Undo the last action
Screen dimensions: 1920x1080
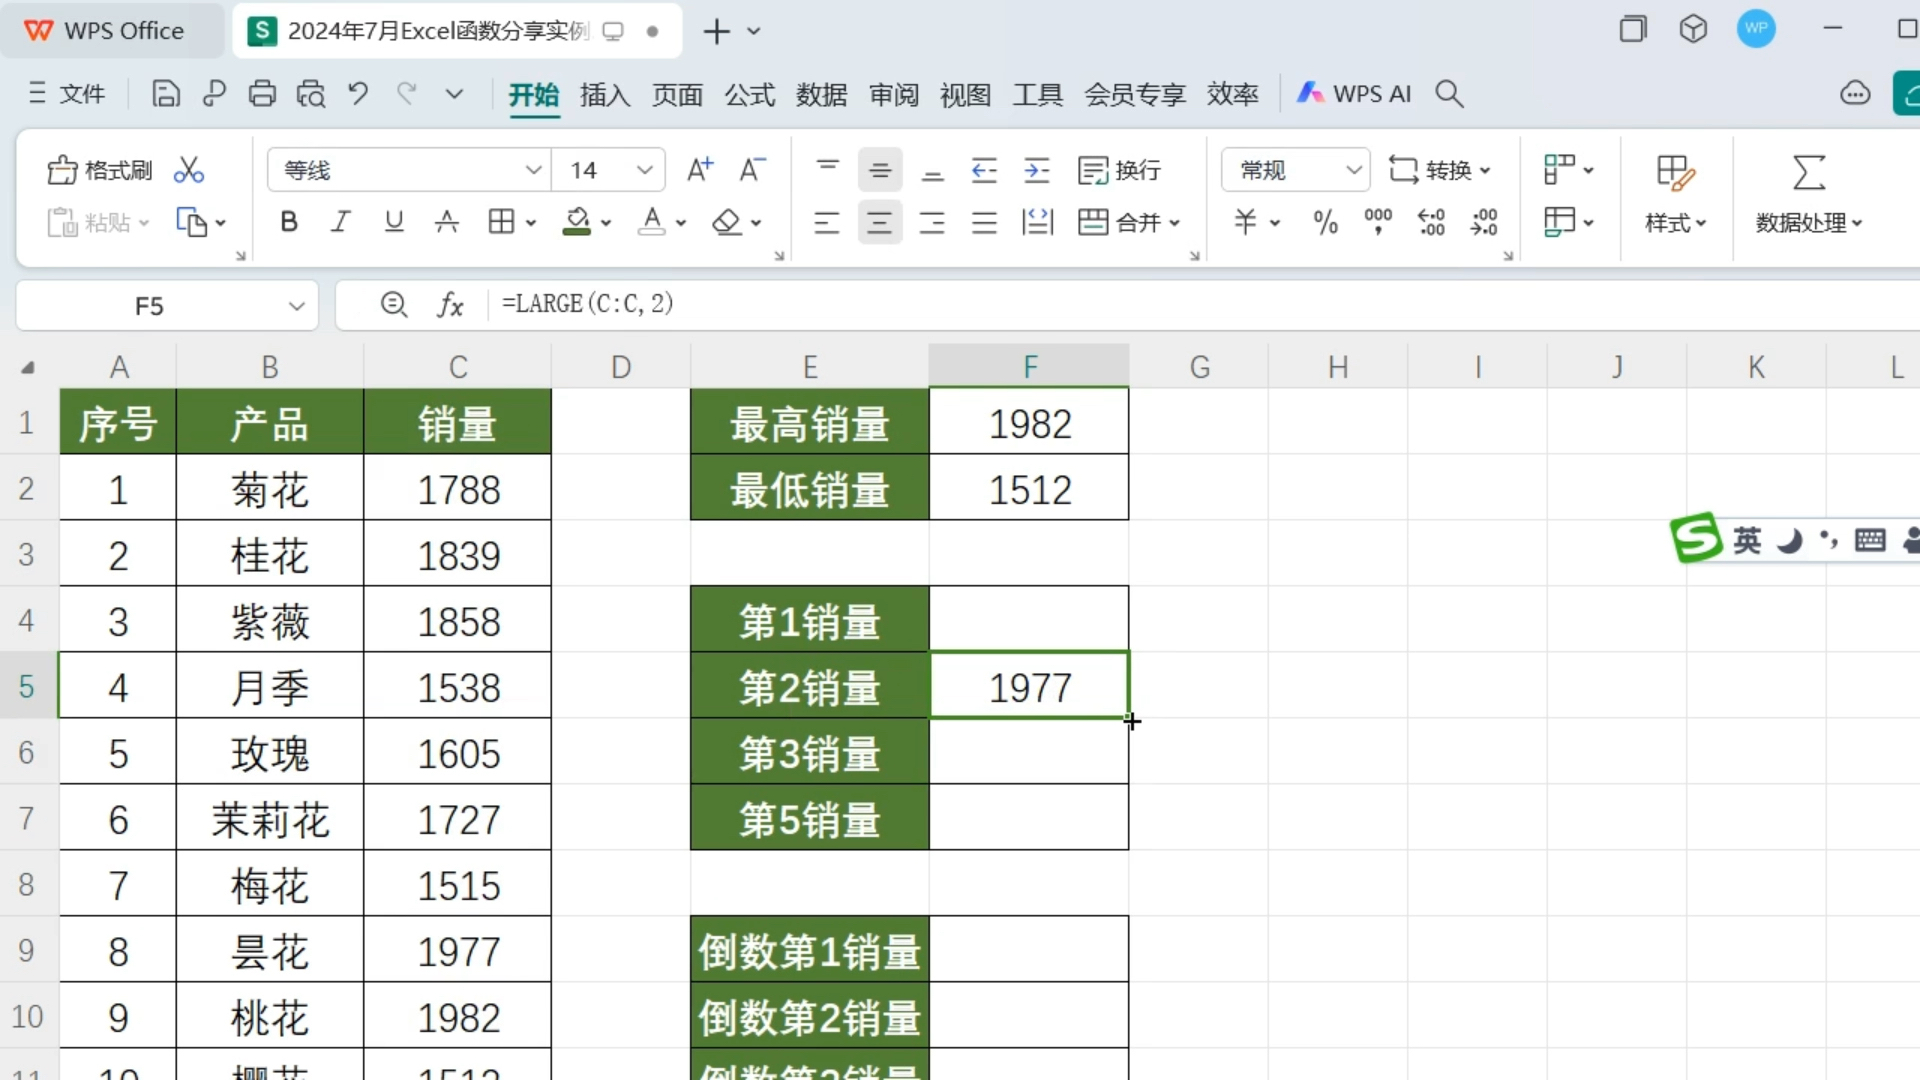coord(358,94)
